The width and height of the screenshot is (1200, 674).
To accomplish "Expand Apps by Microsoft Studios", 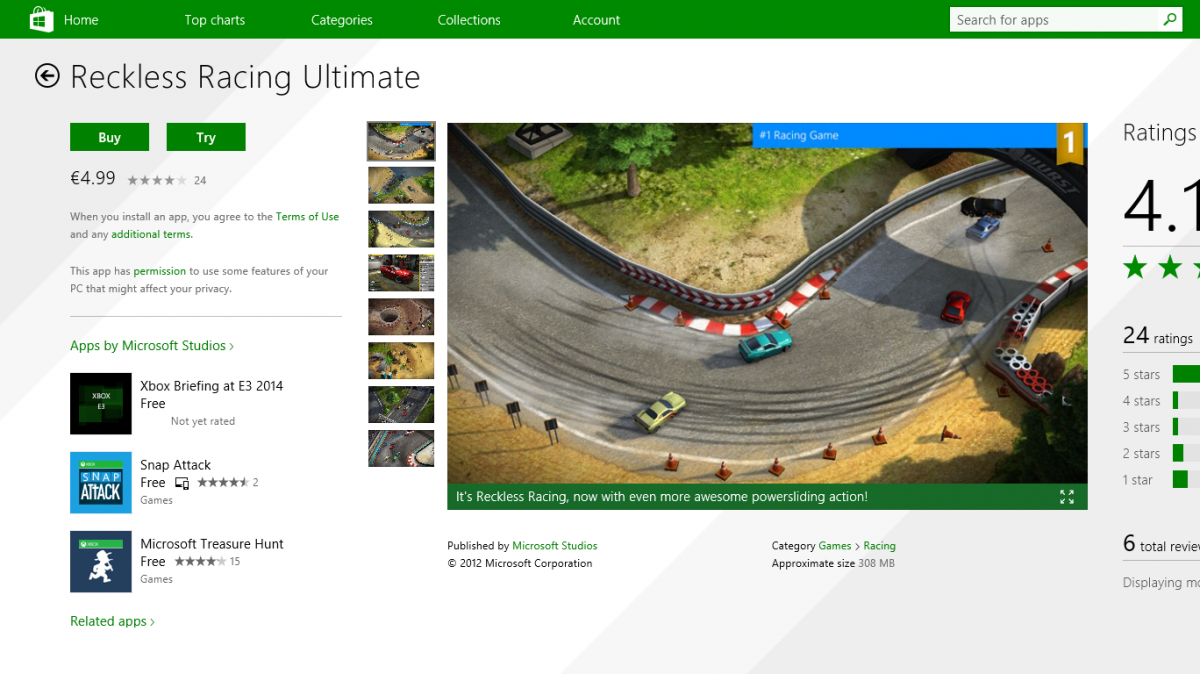I will [152, 346].
